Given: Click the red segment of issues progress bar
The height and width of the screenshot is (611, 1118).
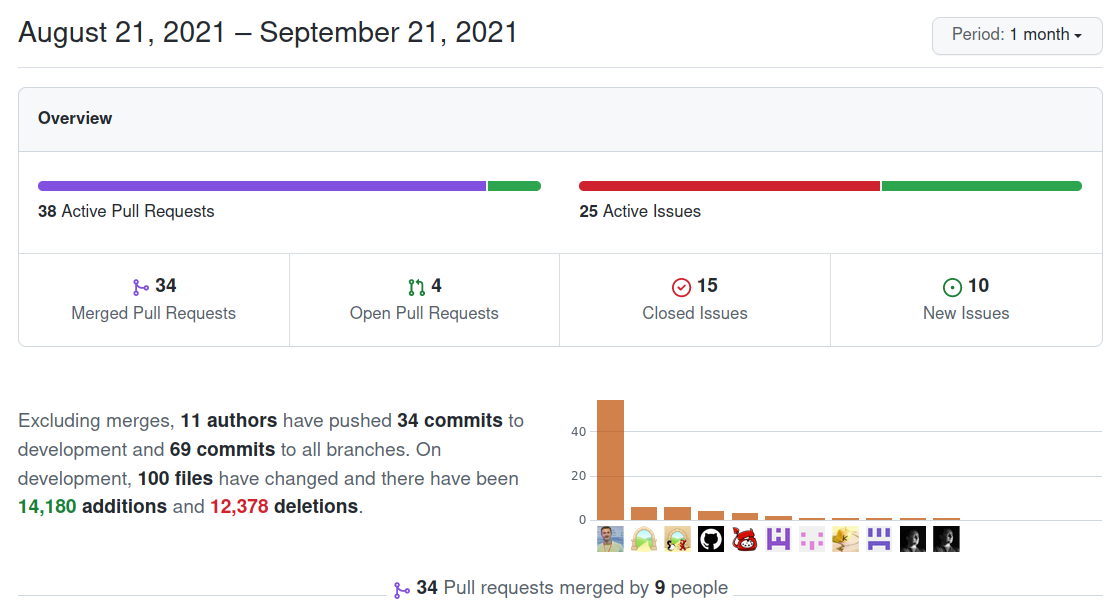Looking at the screenshot, I should [x=729, y=186].
